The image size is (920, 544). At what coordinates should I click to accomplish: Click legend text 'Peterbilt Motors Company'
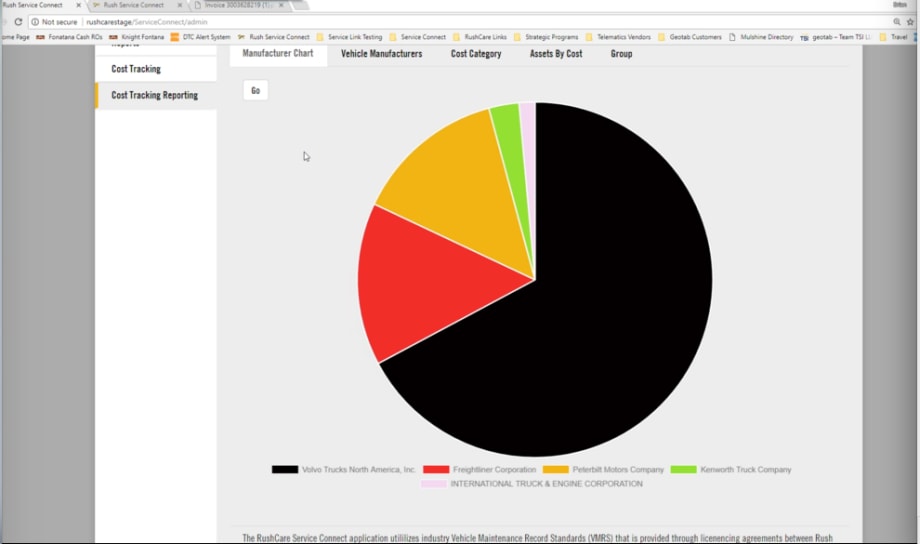(618, 469)
